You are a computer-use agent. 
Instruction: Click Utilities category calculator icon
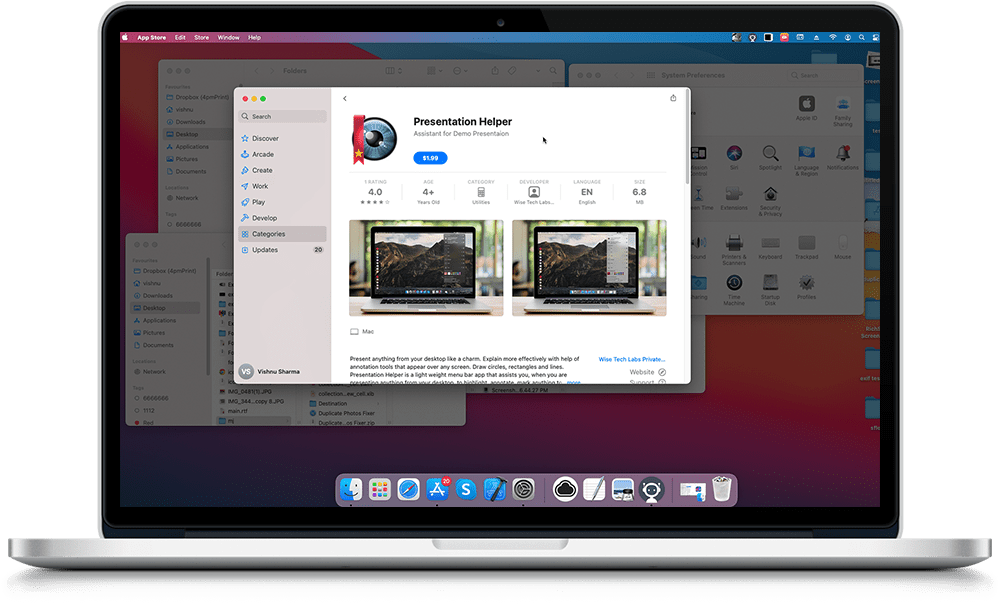tap(481, 192)
